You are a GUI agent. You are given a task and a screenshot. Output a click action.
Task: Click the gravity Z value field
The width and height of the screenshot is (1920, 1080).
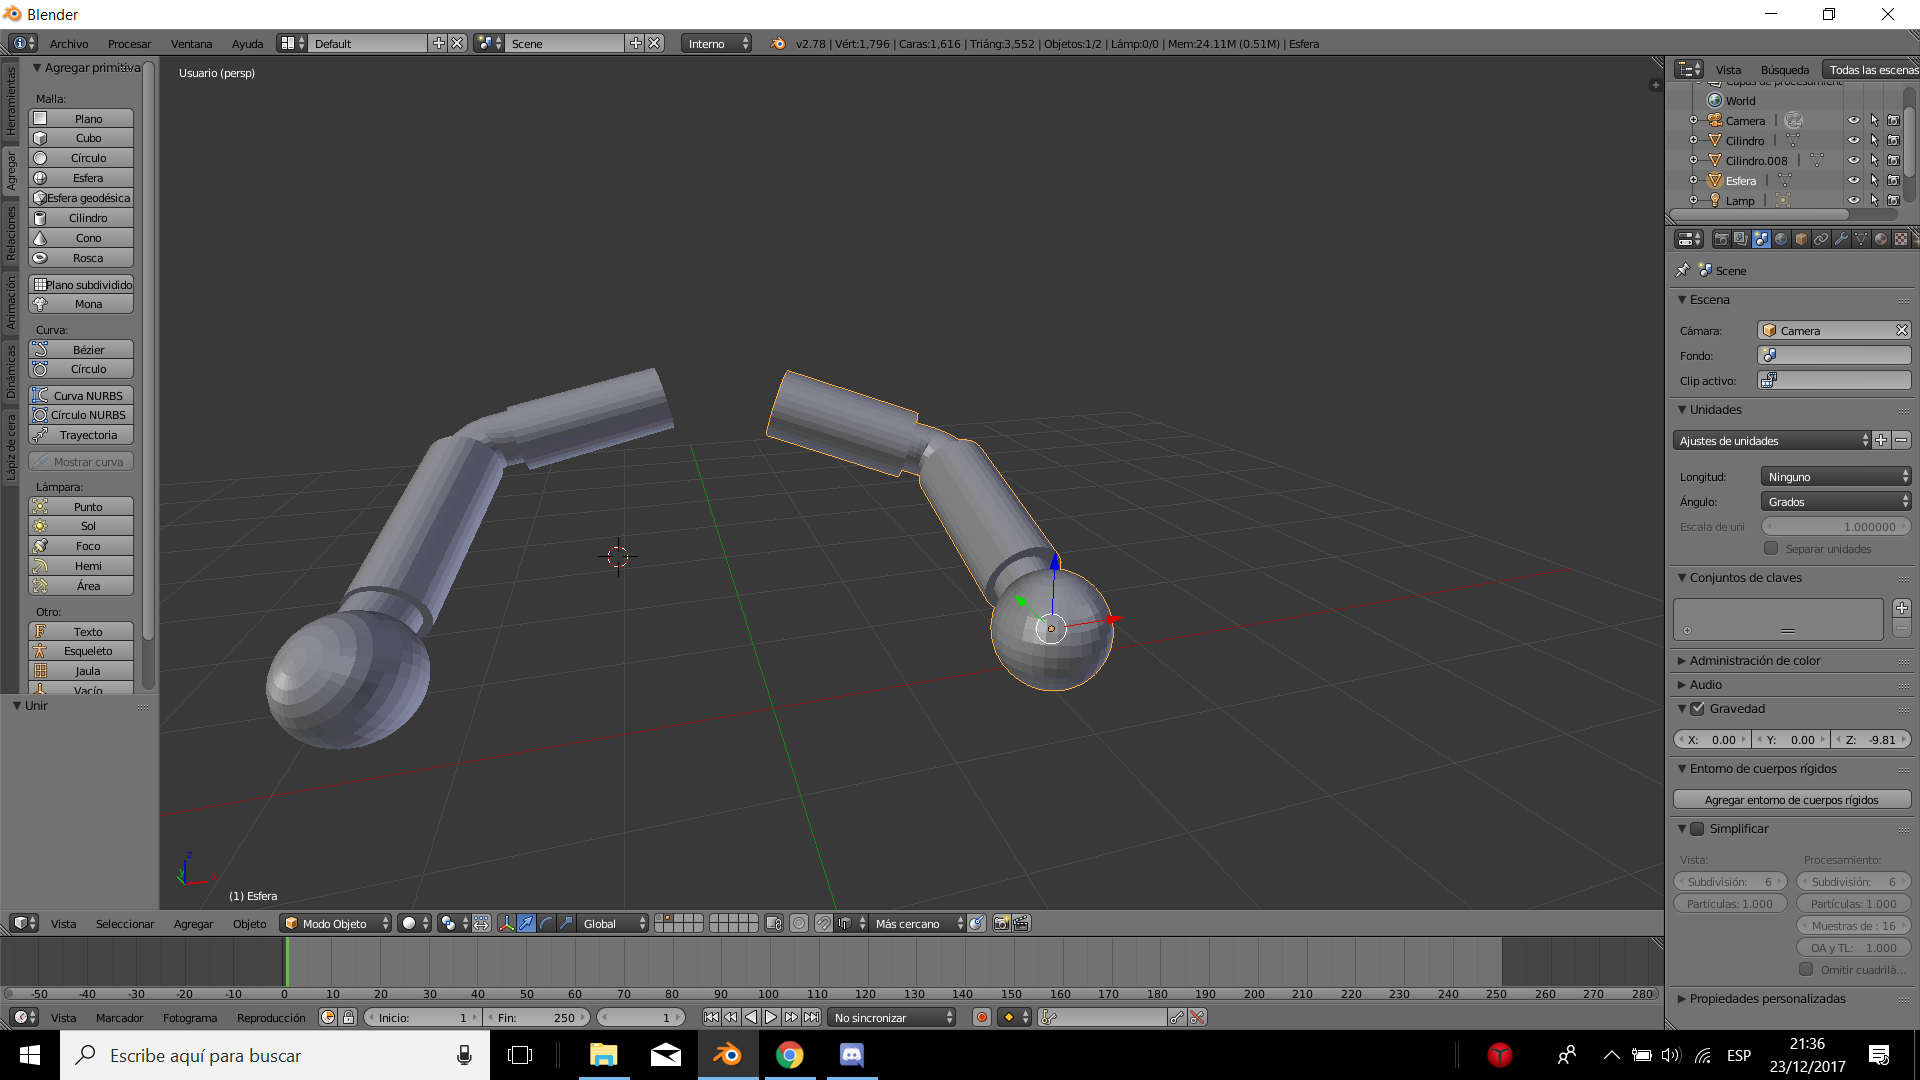point(1872,739)
